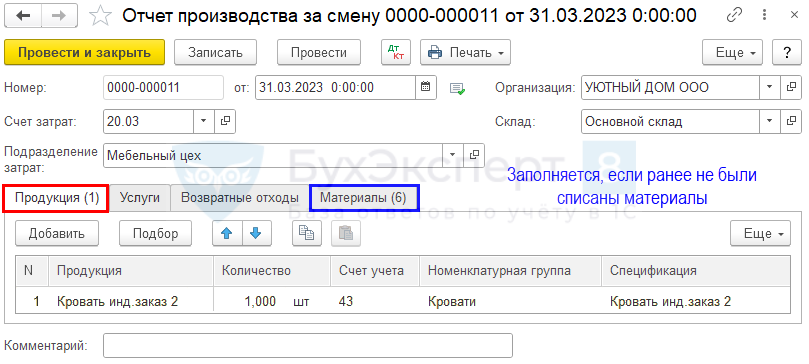The width and height of the screenshot is (809, 364).
Task: Add document to favorites with star icon
Action: [x=101, y=16]
